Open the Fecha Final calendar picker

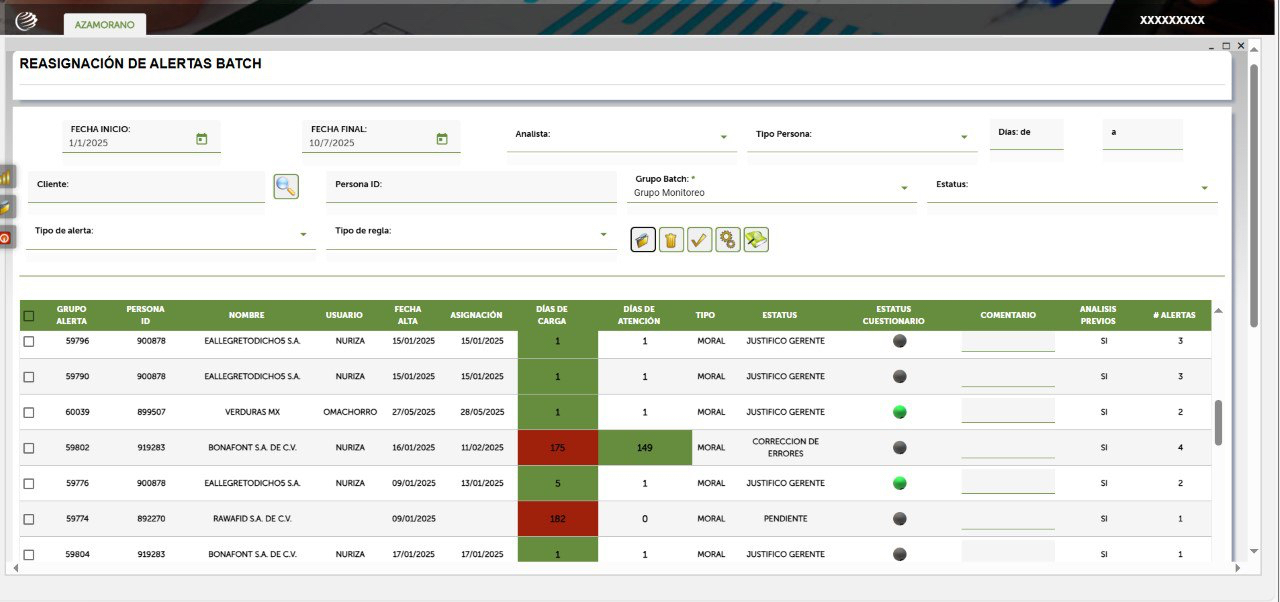tap(442, 139)
